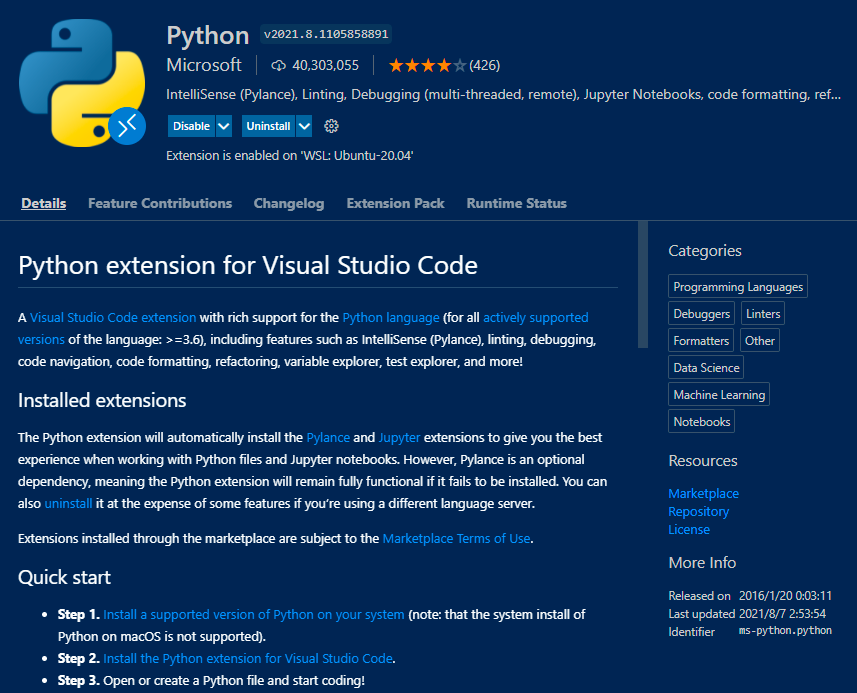The image size is (857, 693).
Task: Expand the Disable dropdown arrow
Action: click(x=224, y=126)
